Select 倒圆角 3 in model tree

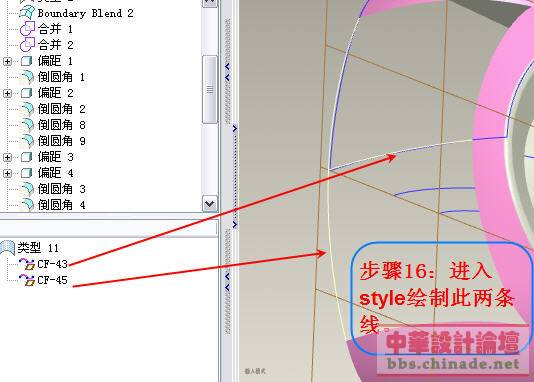(62, 189)
